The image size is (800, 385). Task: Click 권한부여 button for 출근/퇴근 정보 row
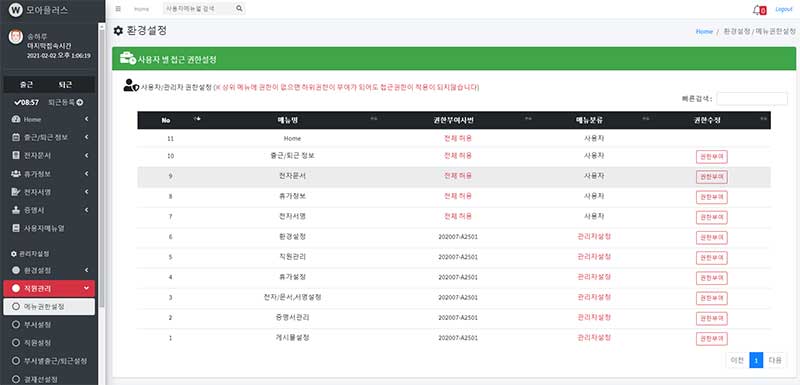pos(712,157)
